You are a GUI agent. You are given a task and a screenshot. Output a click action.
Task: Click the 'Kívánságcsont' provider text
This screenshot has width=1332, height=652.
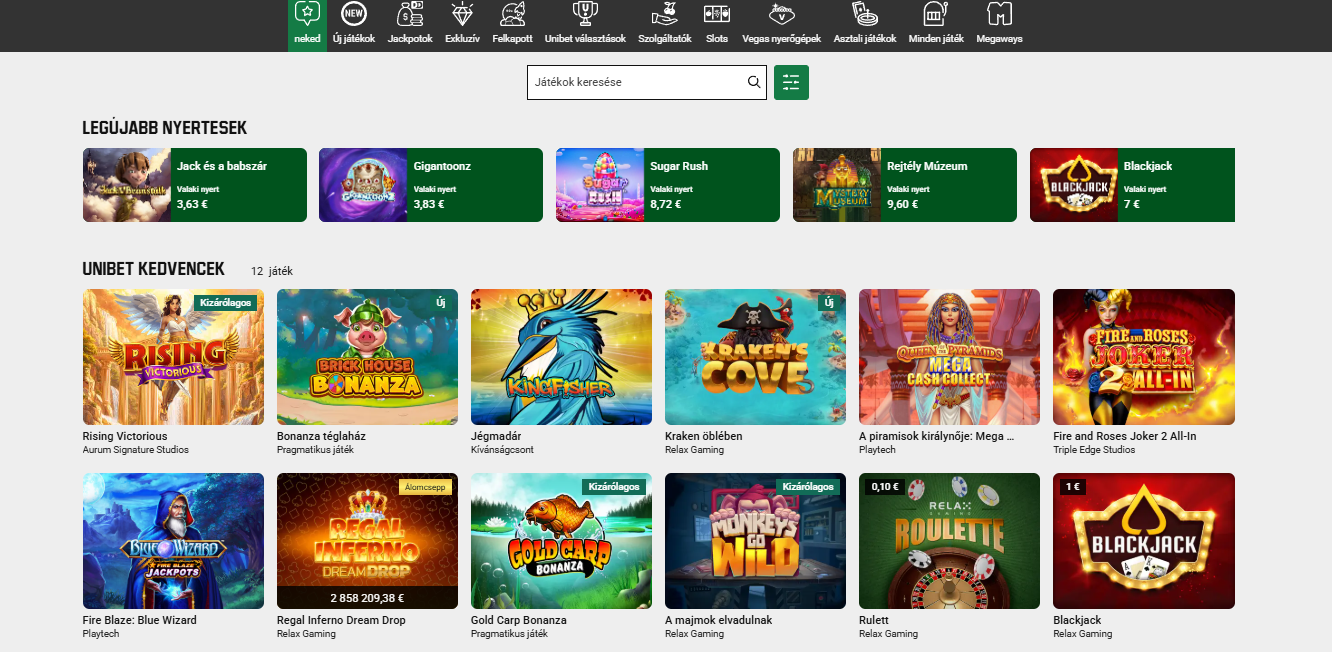pyautogui.click(x=501, y=450)
